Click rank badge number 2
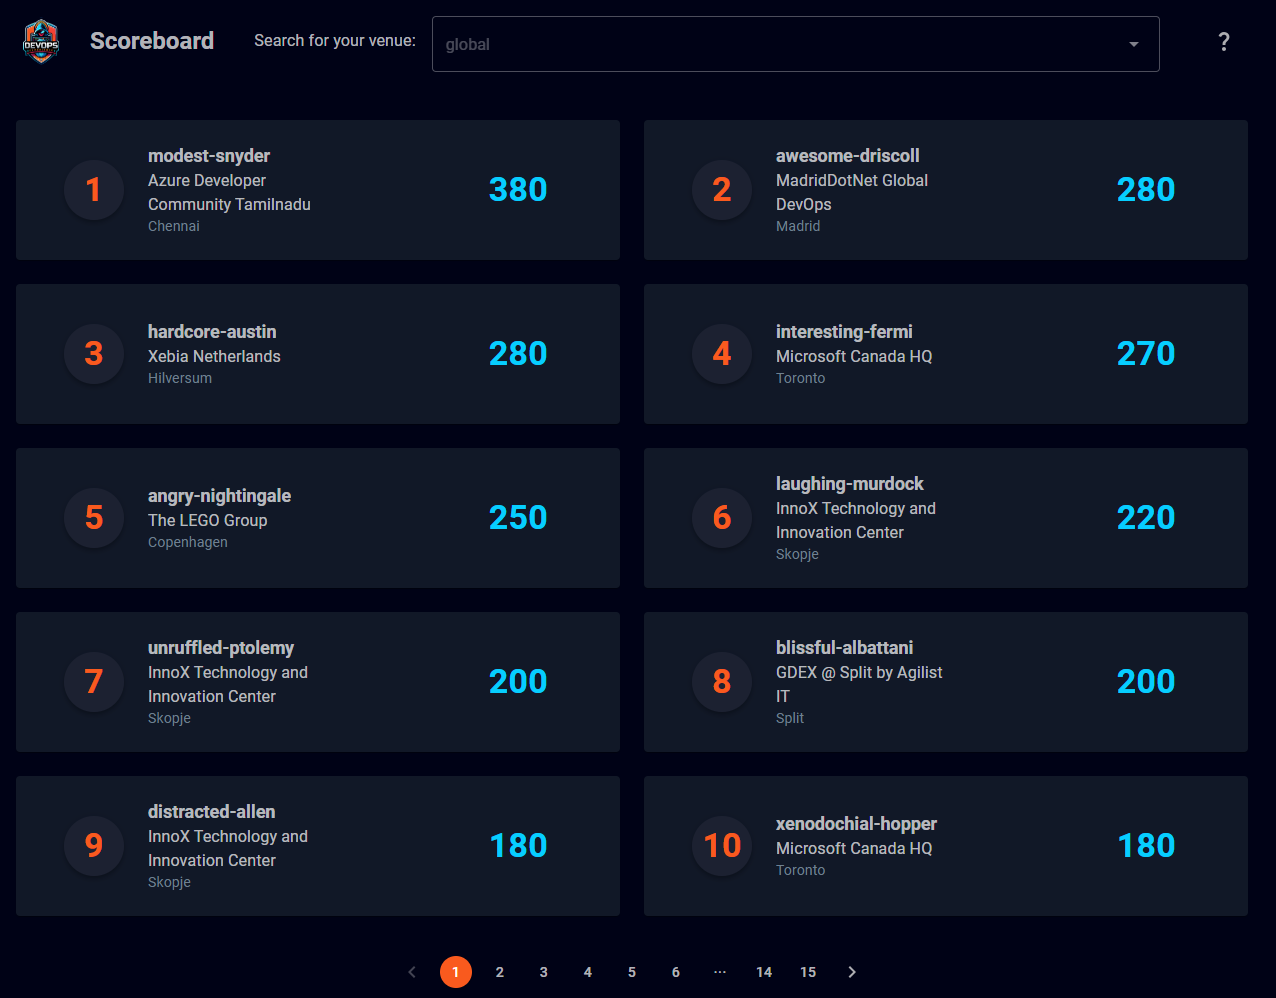 tap(722, 190)
